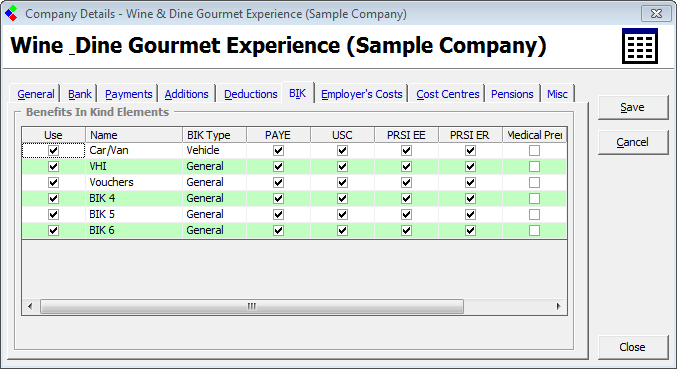Viewport: 677px width, 369px height.
Task: Uncheck PRSI EE for VHI
Action: (406, 167)
